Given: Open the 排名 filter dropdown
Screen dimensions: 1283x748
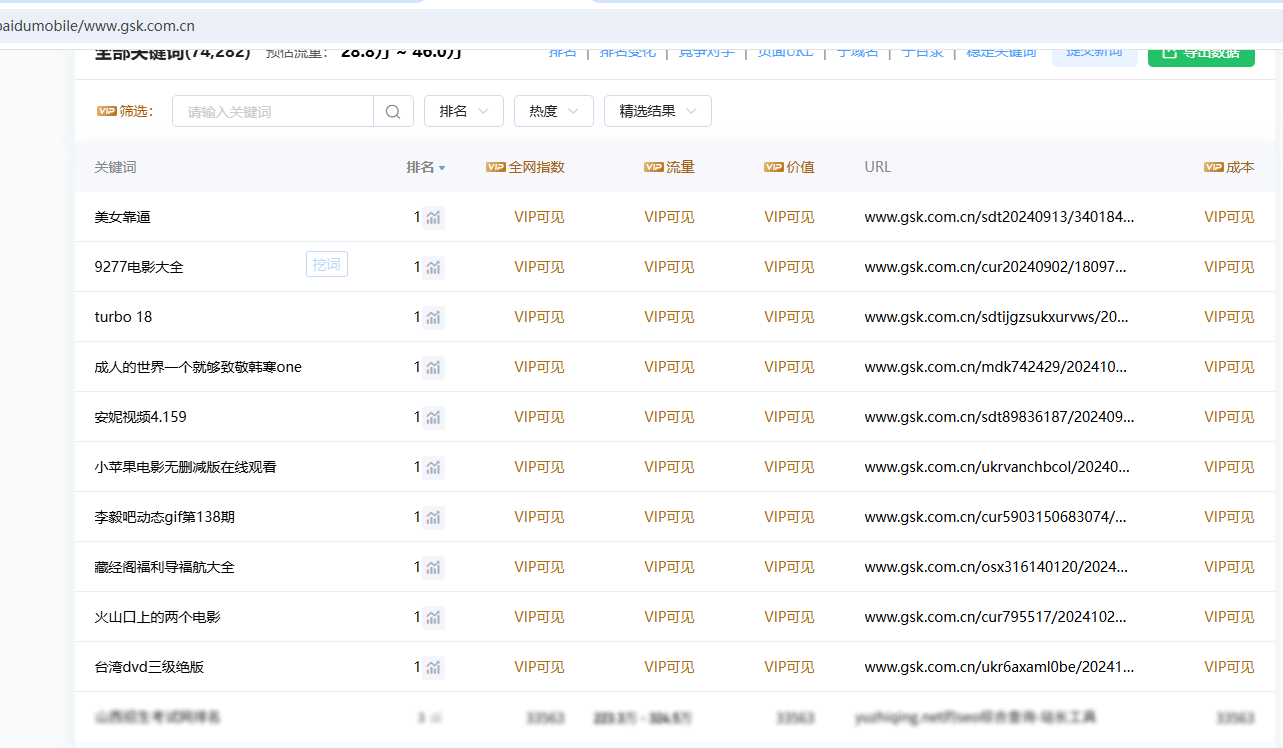Looking at the screenshot, I should [x=464, y=111].
